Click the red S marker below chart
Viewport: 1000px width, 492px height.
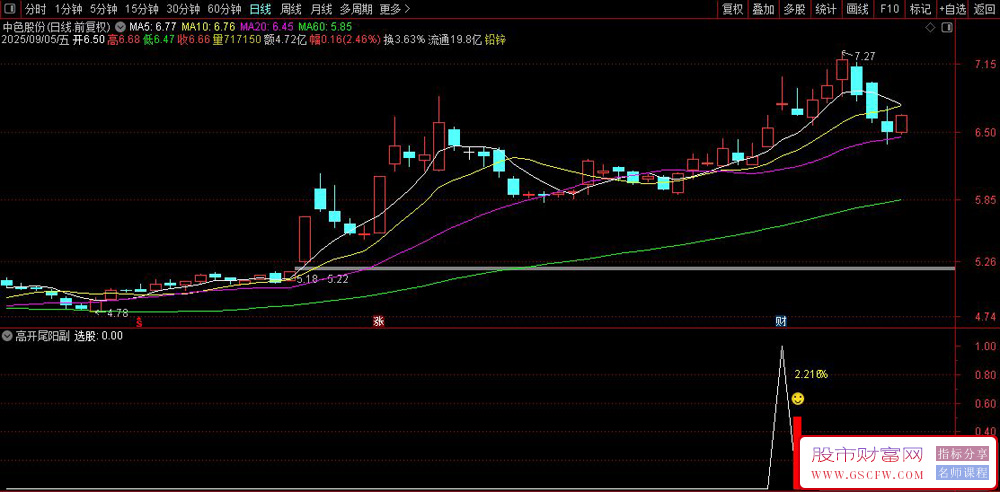coord(138,323)
